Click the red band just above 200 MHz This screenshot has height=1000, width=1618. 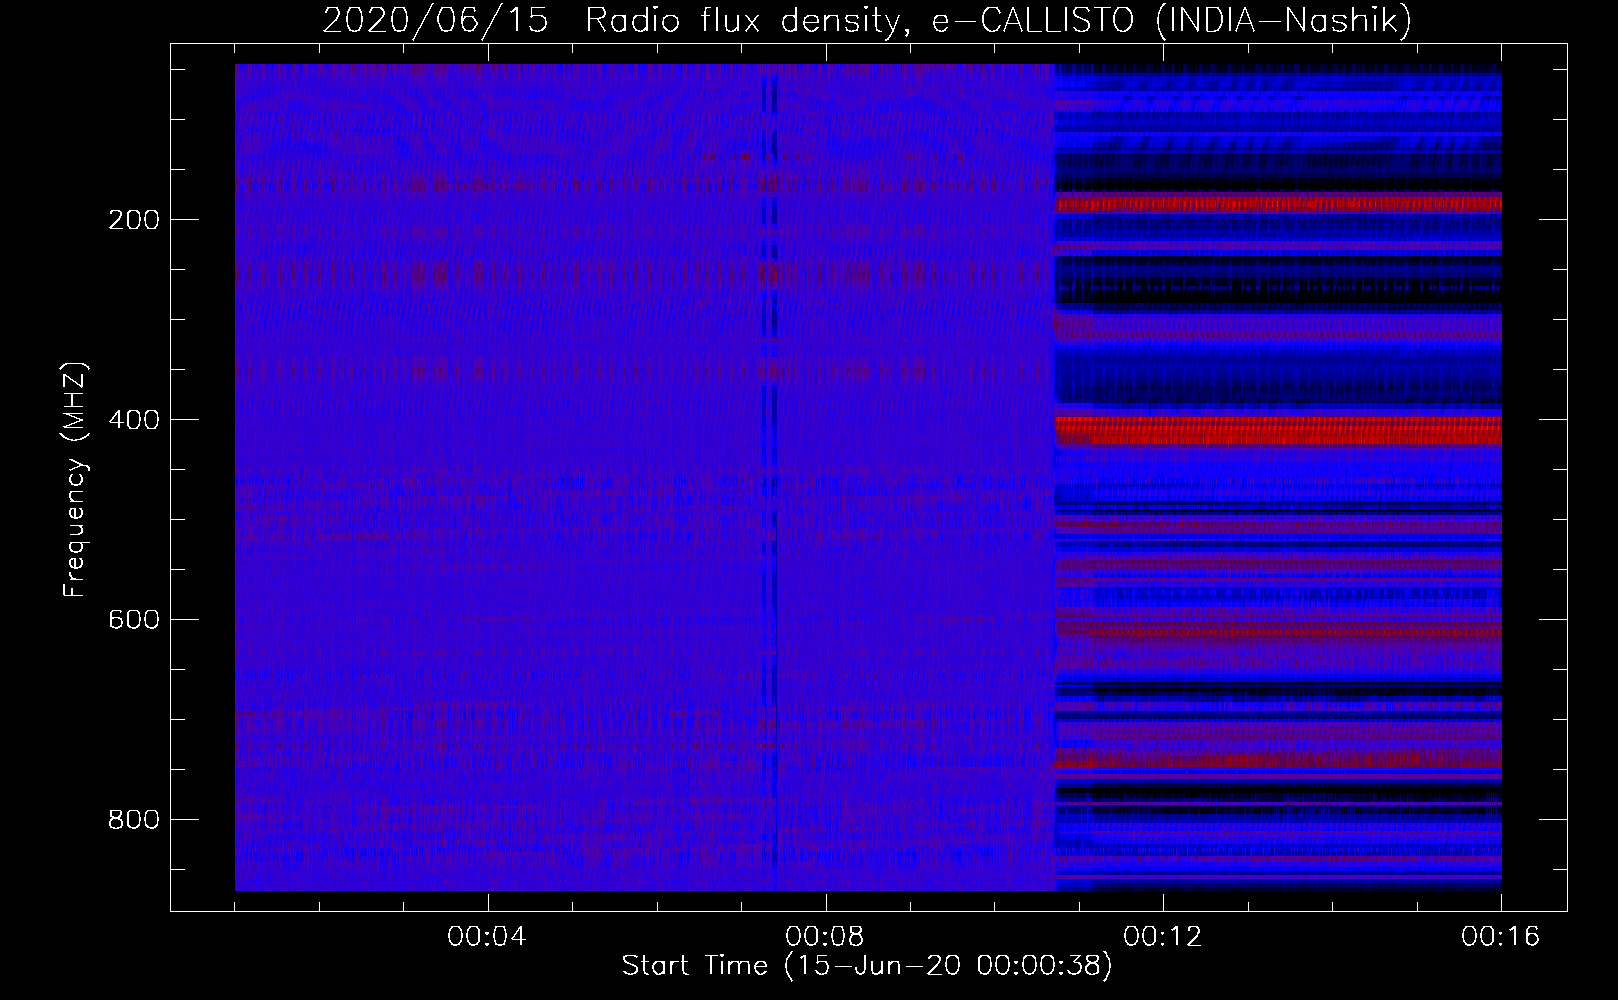click(x=1278, y=203)
